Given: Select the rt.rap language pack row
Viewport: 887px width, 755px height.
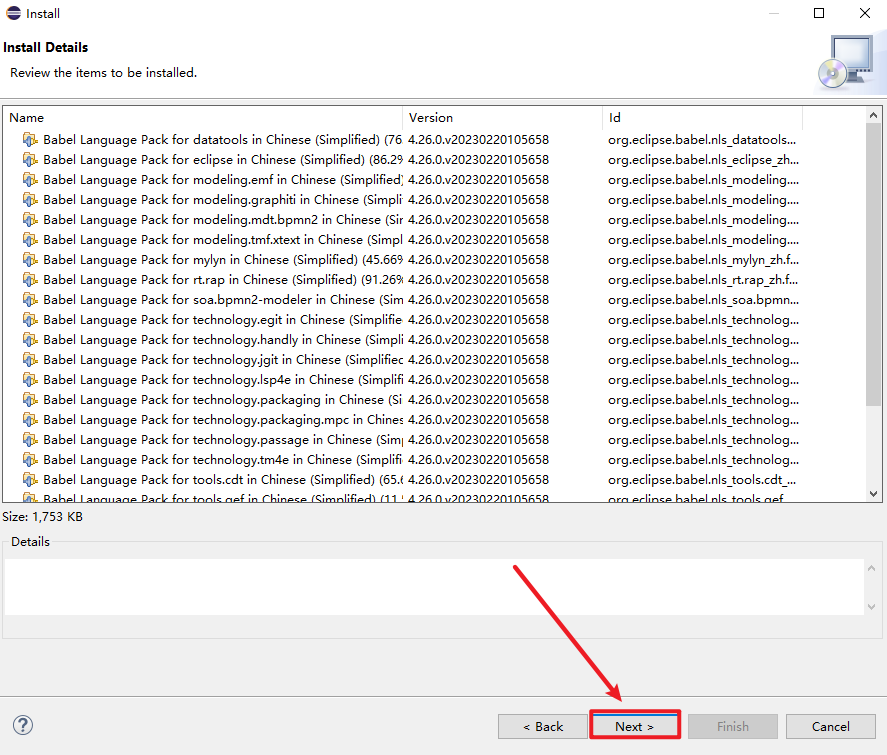Looking at the screenshot, I should 200,280.
